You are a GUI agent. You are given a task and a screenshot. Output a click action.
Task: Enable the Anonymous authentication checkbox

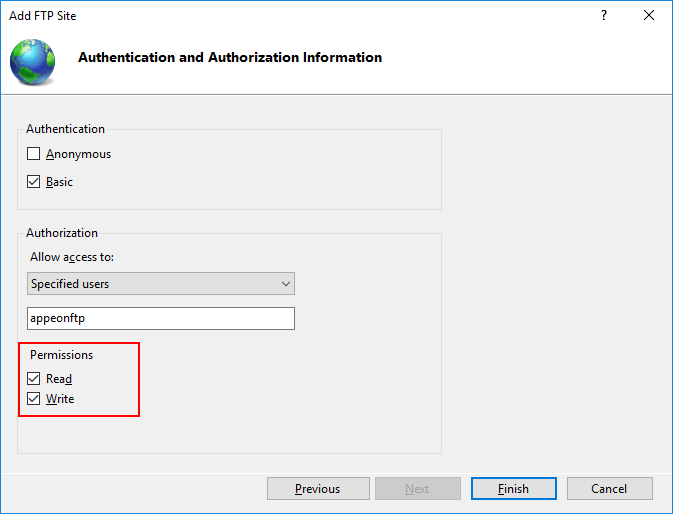click(33, 154)
